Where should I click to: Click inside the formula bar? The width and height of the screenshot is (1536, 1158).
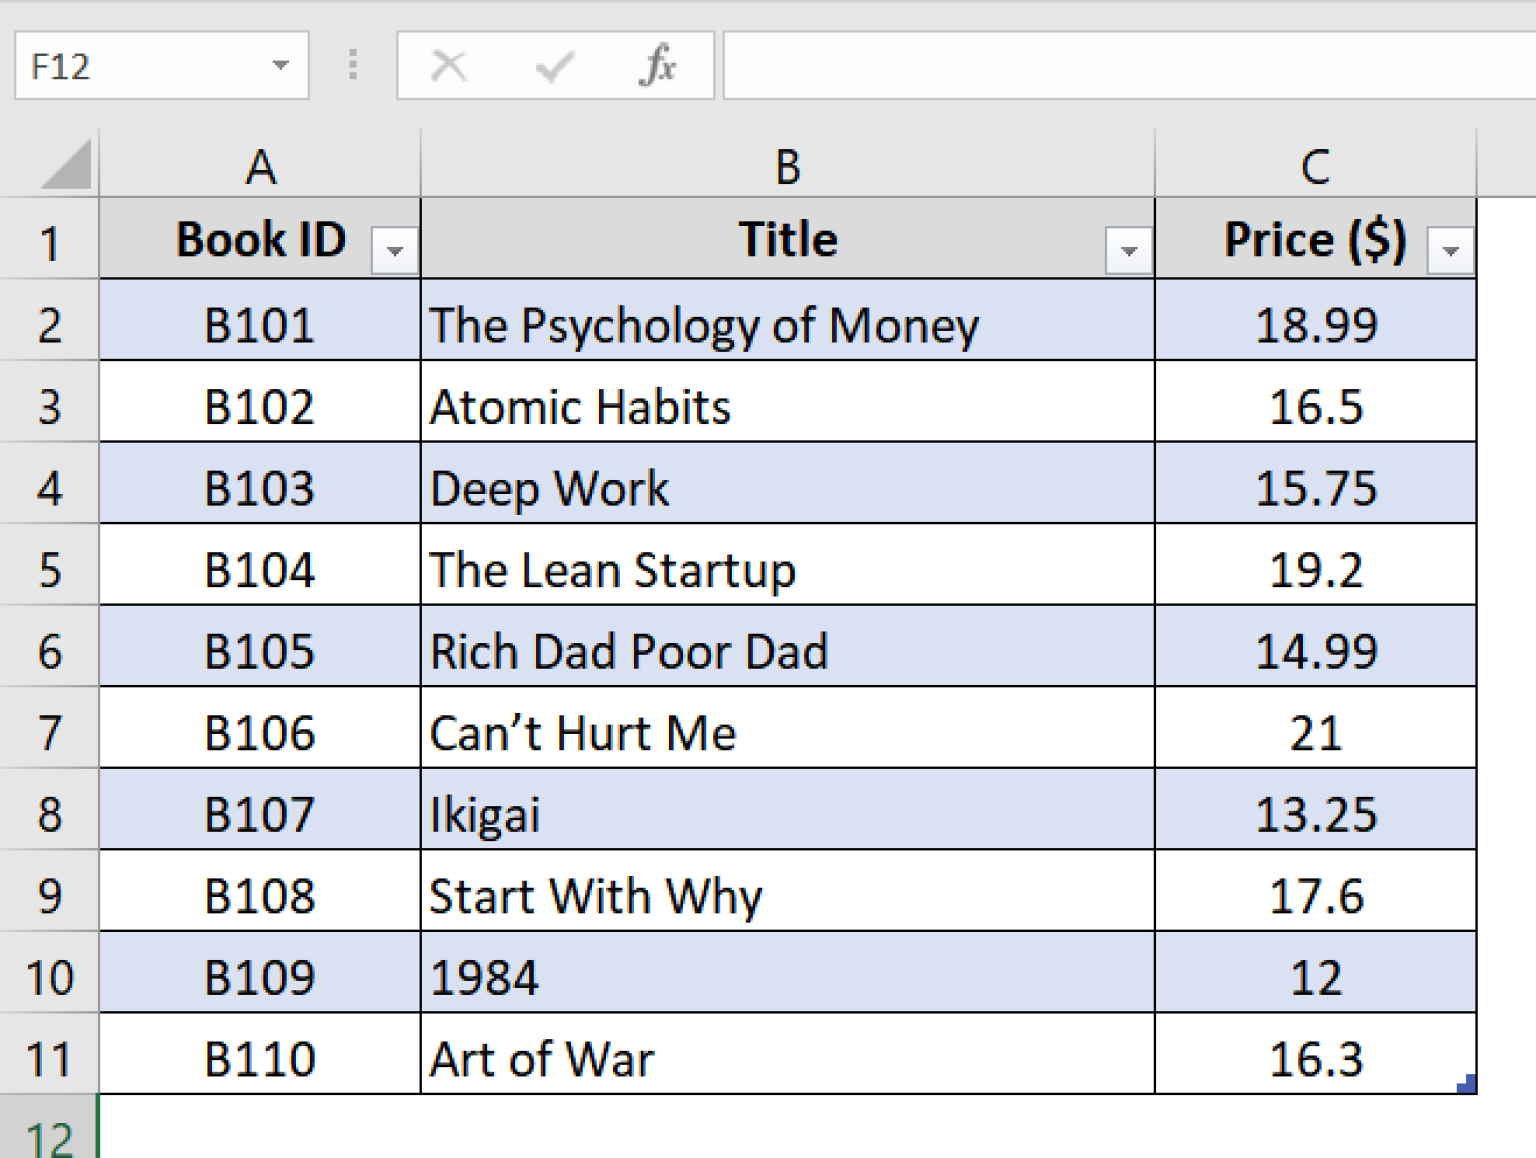(x=1100, y=65)
